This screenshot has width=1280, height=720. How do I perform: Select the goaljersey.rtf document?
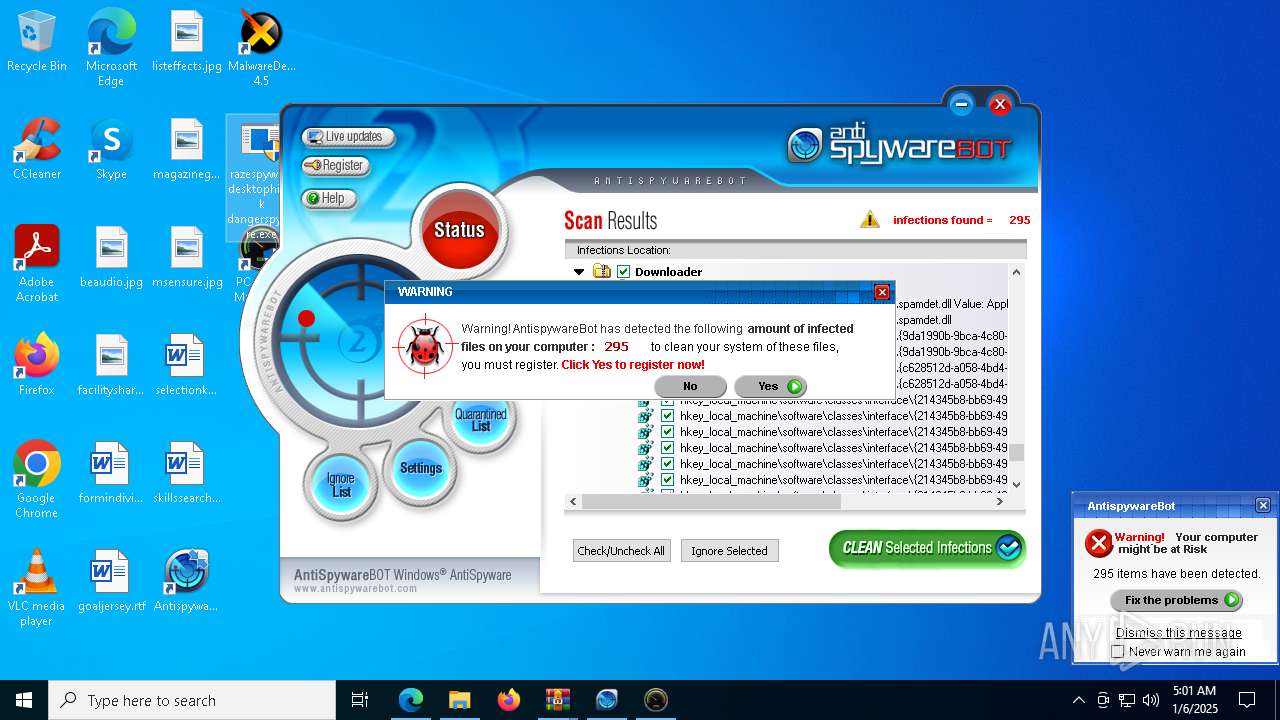(111, 582)
